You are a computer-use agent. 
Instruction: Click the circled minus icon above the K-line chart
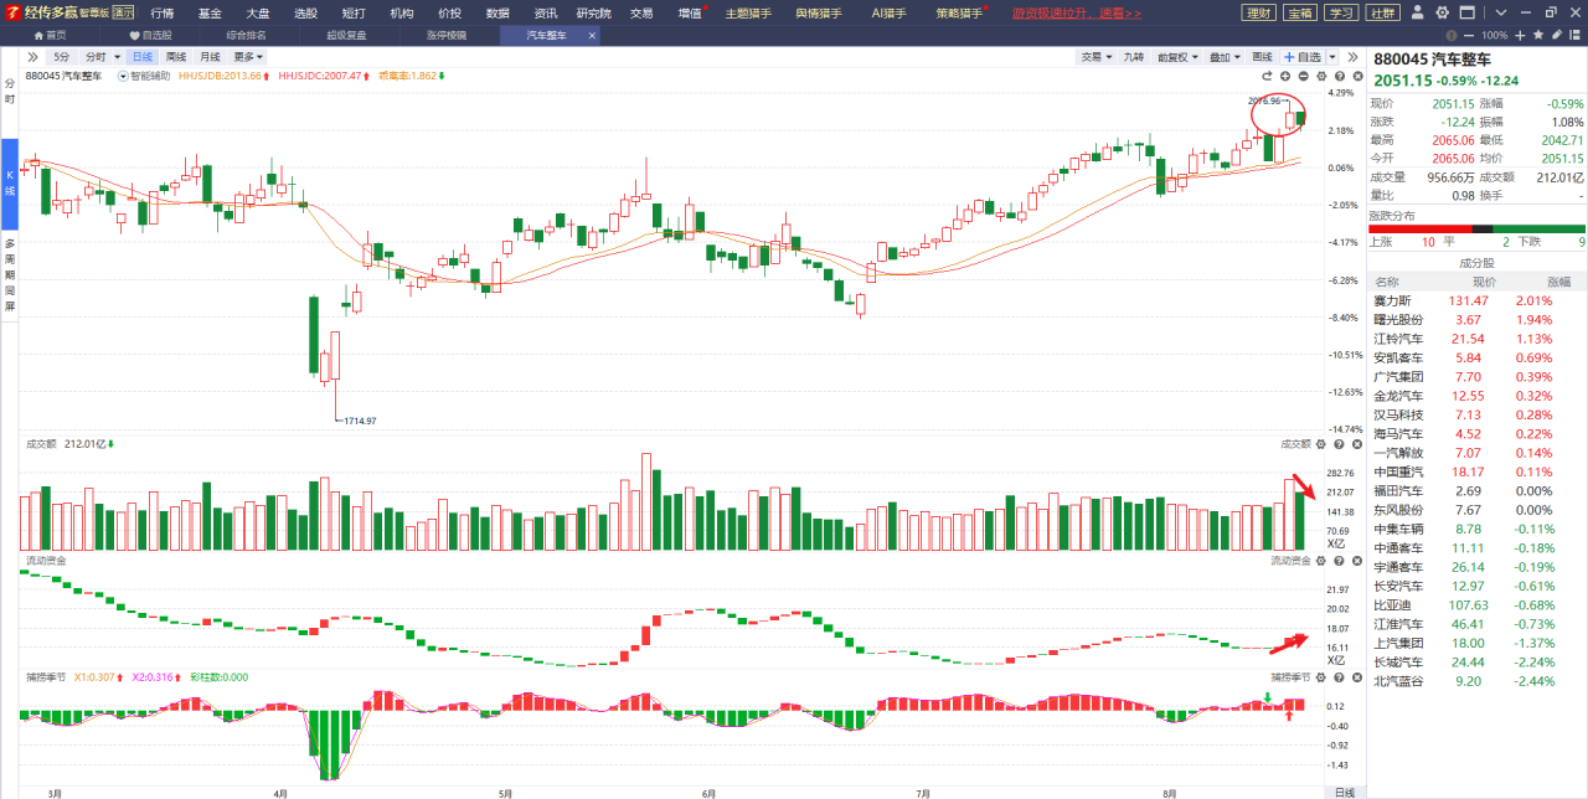pos(1303,76)
